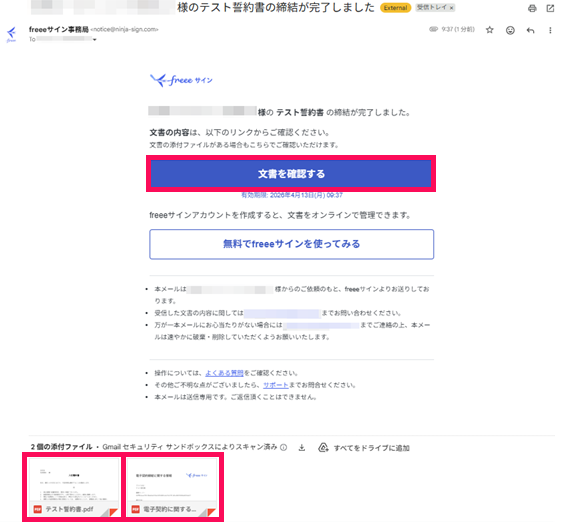Click the 文書を確認する button
This screenshot has width=573, height=525.
(291, 174)
